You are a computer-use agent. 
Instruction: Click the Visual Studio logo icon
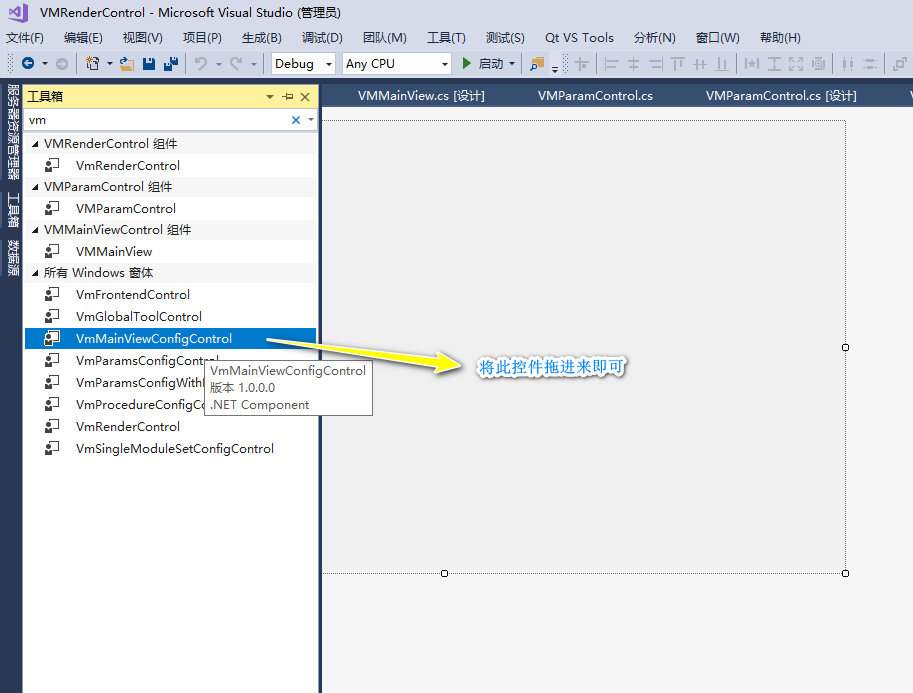click(17, 12)
